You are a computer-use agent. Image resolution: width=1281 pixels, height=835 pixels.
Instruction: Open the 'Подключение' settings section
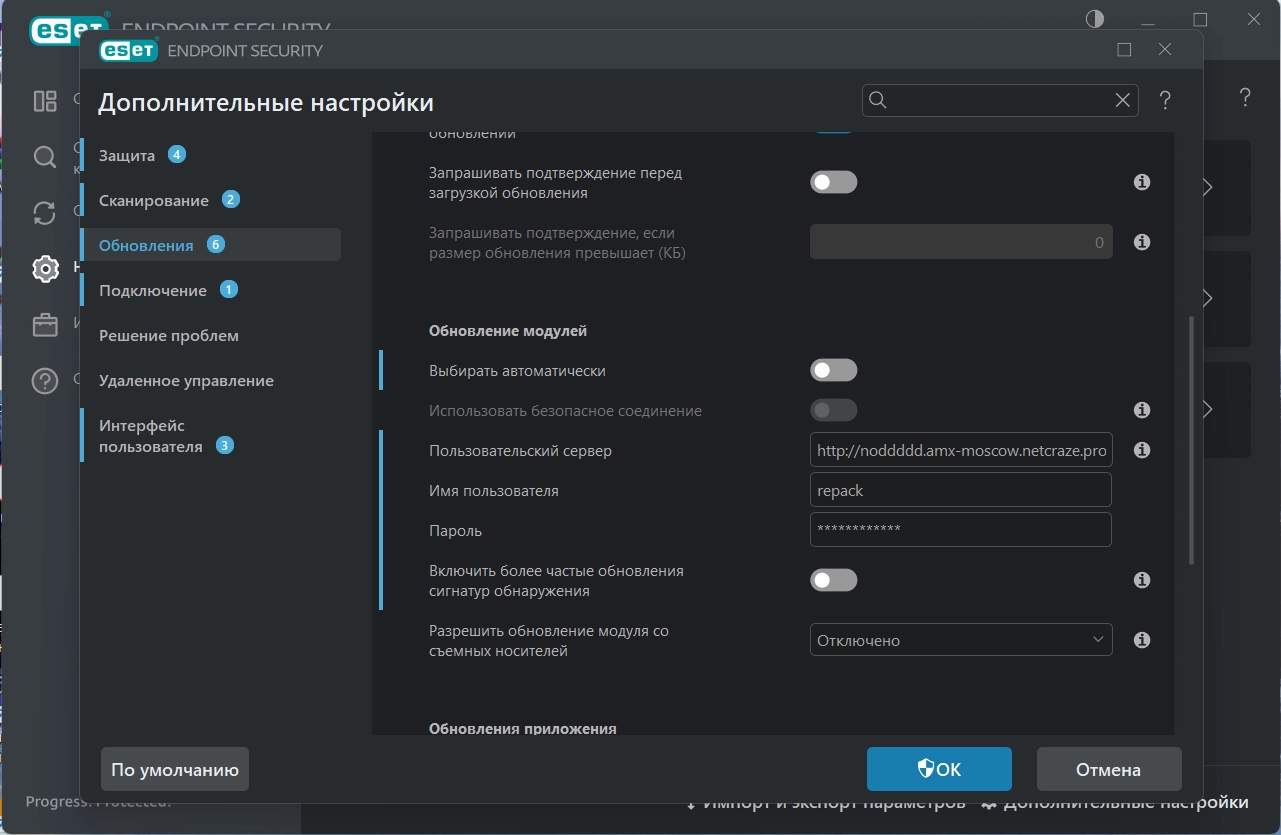(x=153, y=291)
